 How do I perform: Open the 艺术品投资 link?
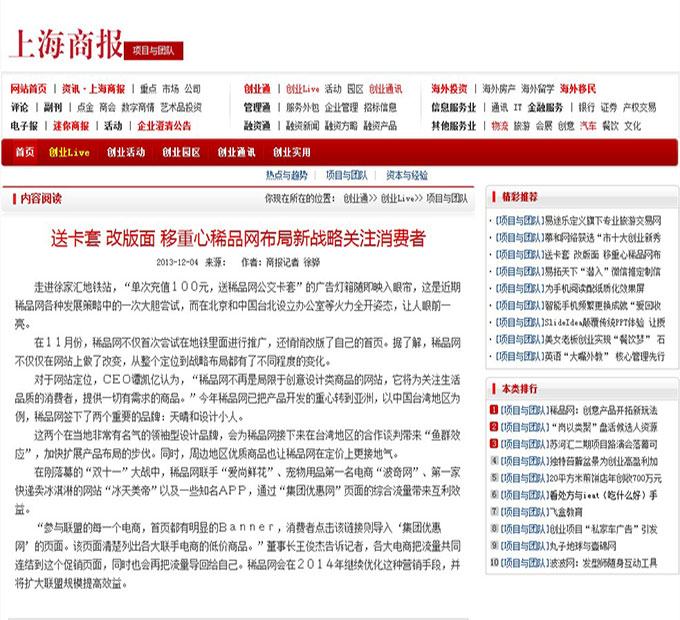coord(181,108)
